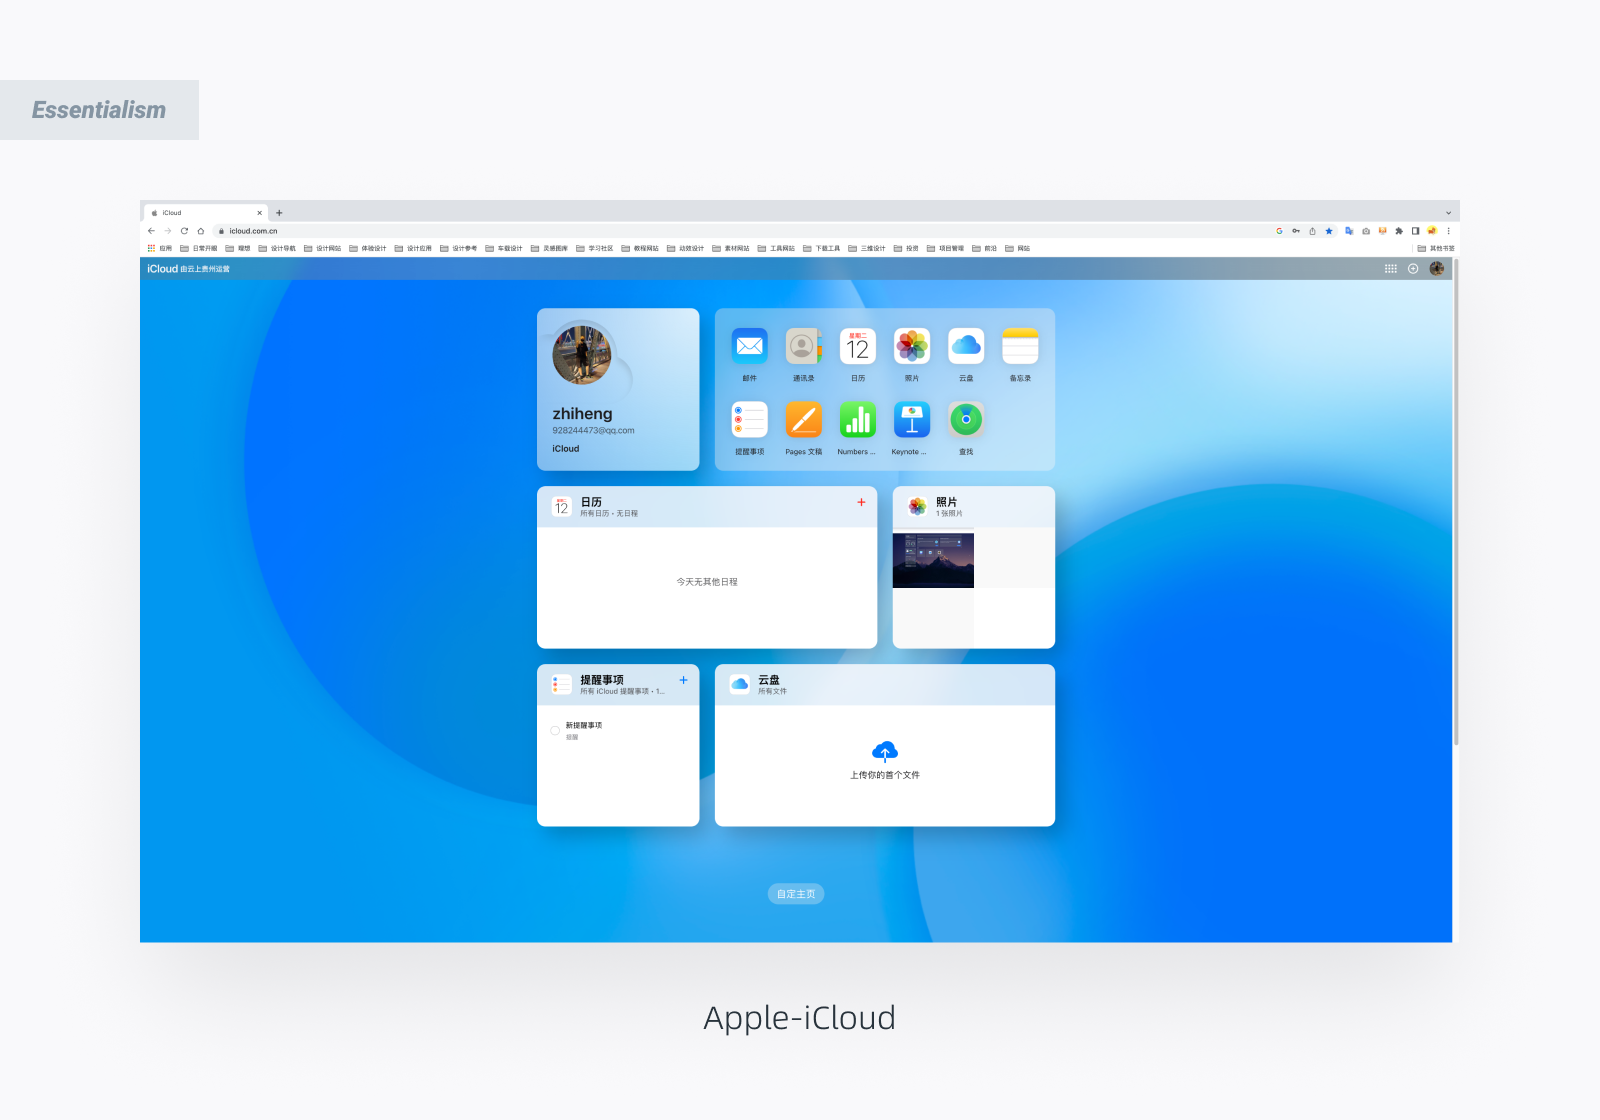Screen dimensions: 1600x1120
Task: Open the Mail (邮件) app icon
Action: point(750,346)
